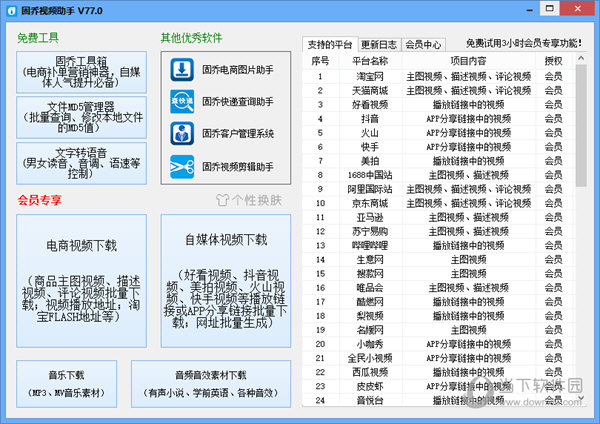The width and height of the screenshot is (600, 424).
Task: Select the 美拍 row
Action: (x=439, y=161)
